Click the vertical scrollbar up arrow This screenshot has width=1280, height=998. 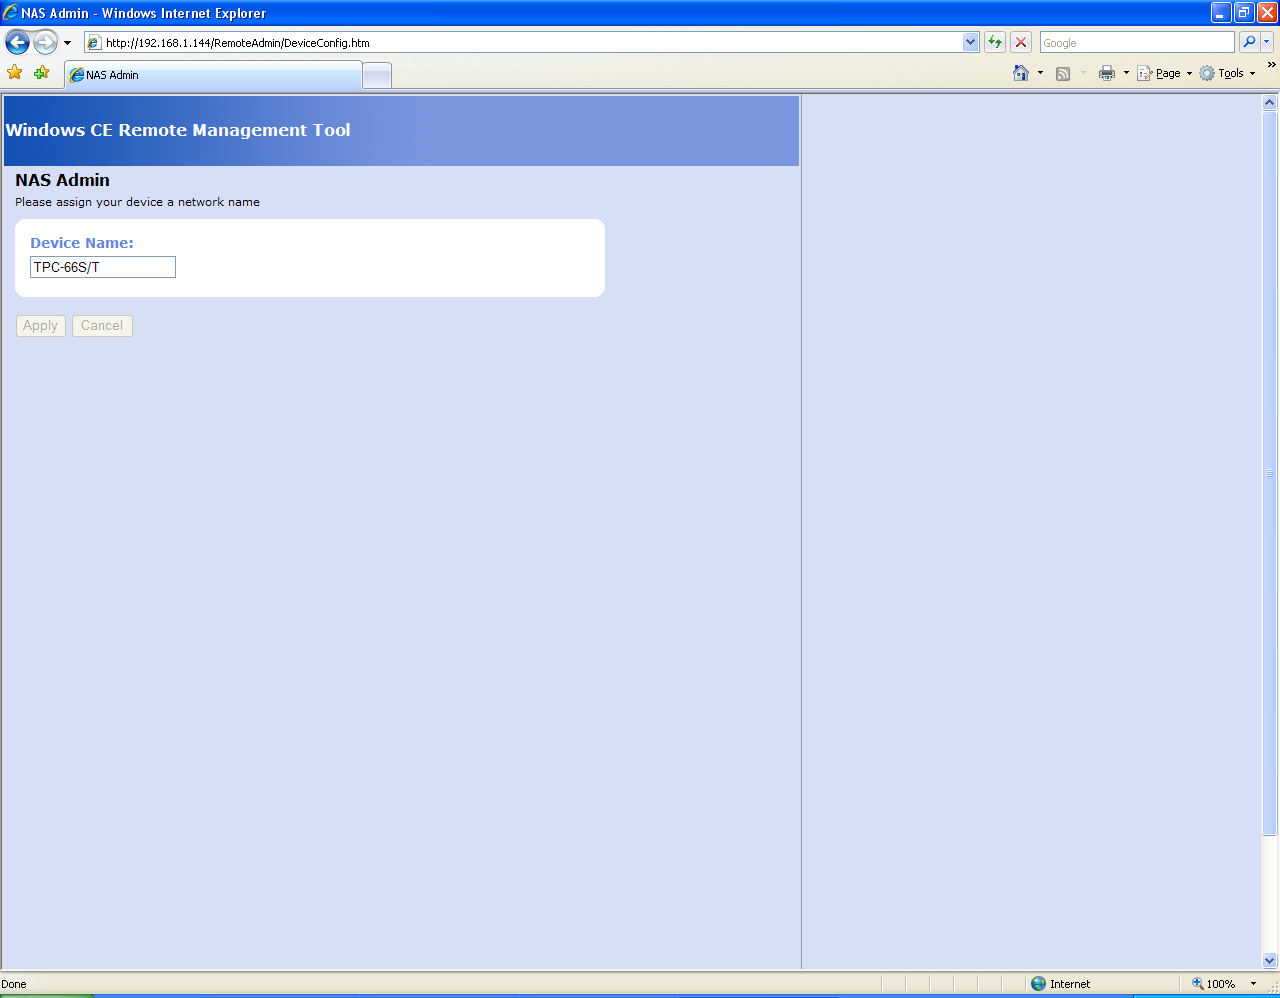pos(1270,102)
